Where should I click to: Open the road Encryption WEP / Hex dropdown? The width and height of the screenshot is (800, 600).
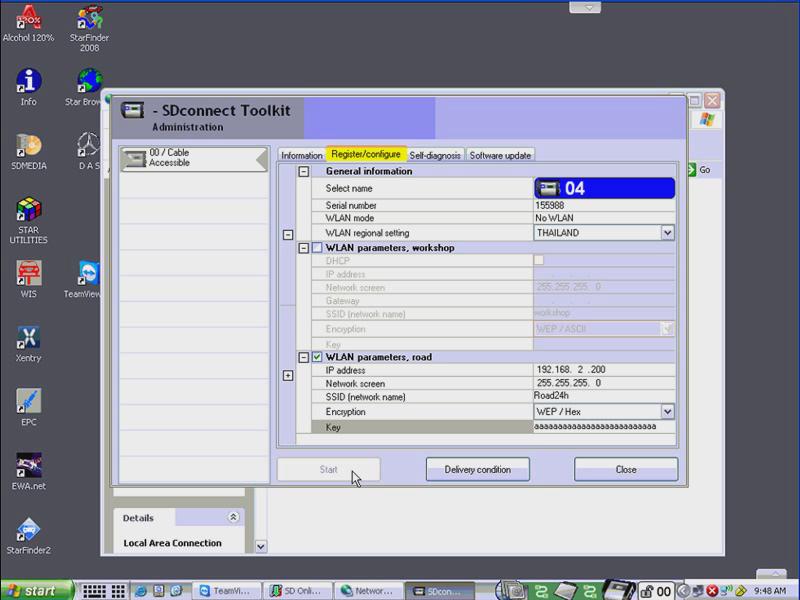click(667, 412)
